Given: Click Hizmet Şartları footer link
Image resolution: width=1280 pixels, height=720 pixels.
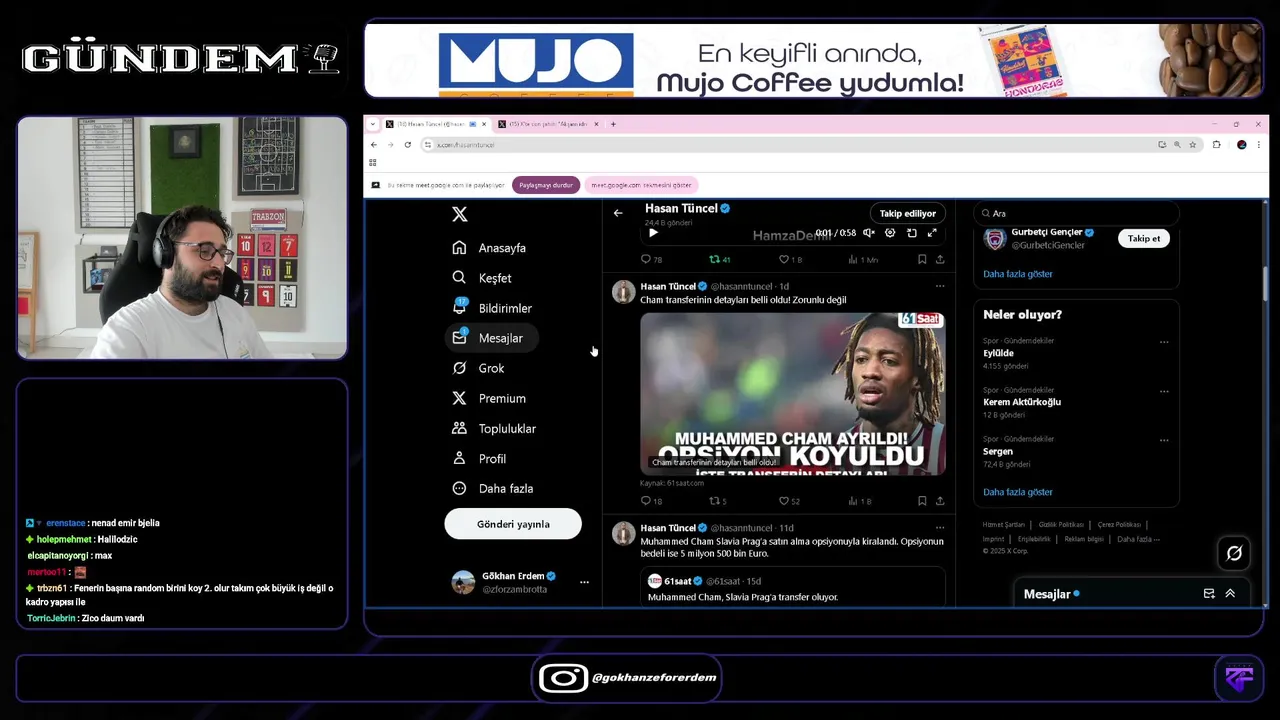Looking at the screenshot, I should pos(1003,524).
